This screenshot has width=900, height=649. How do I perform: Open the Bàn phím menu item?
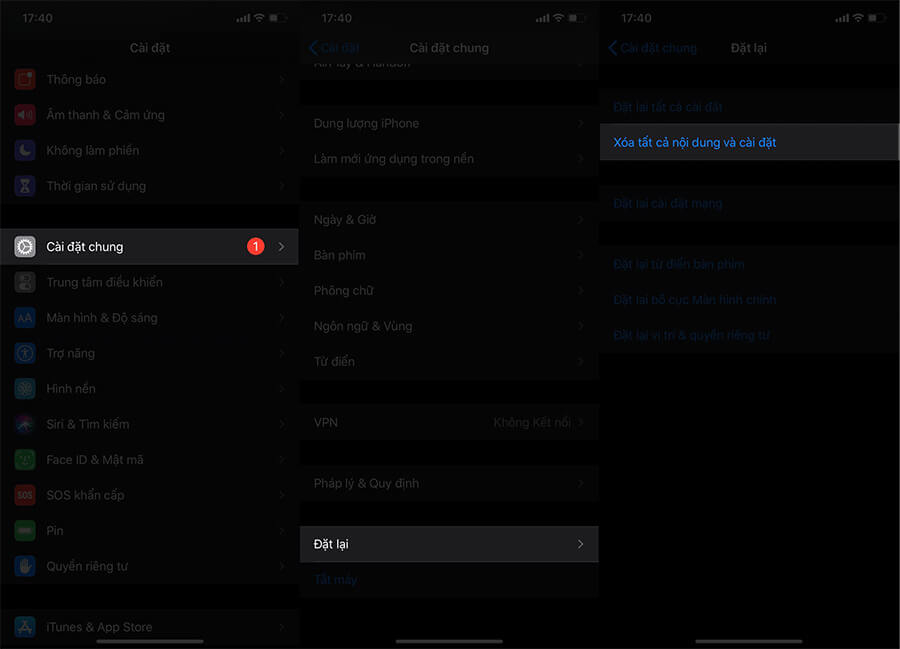coord(340,256)
